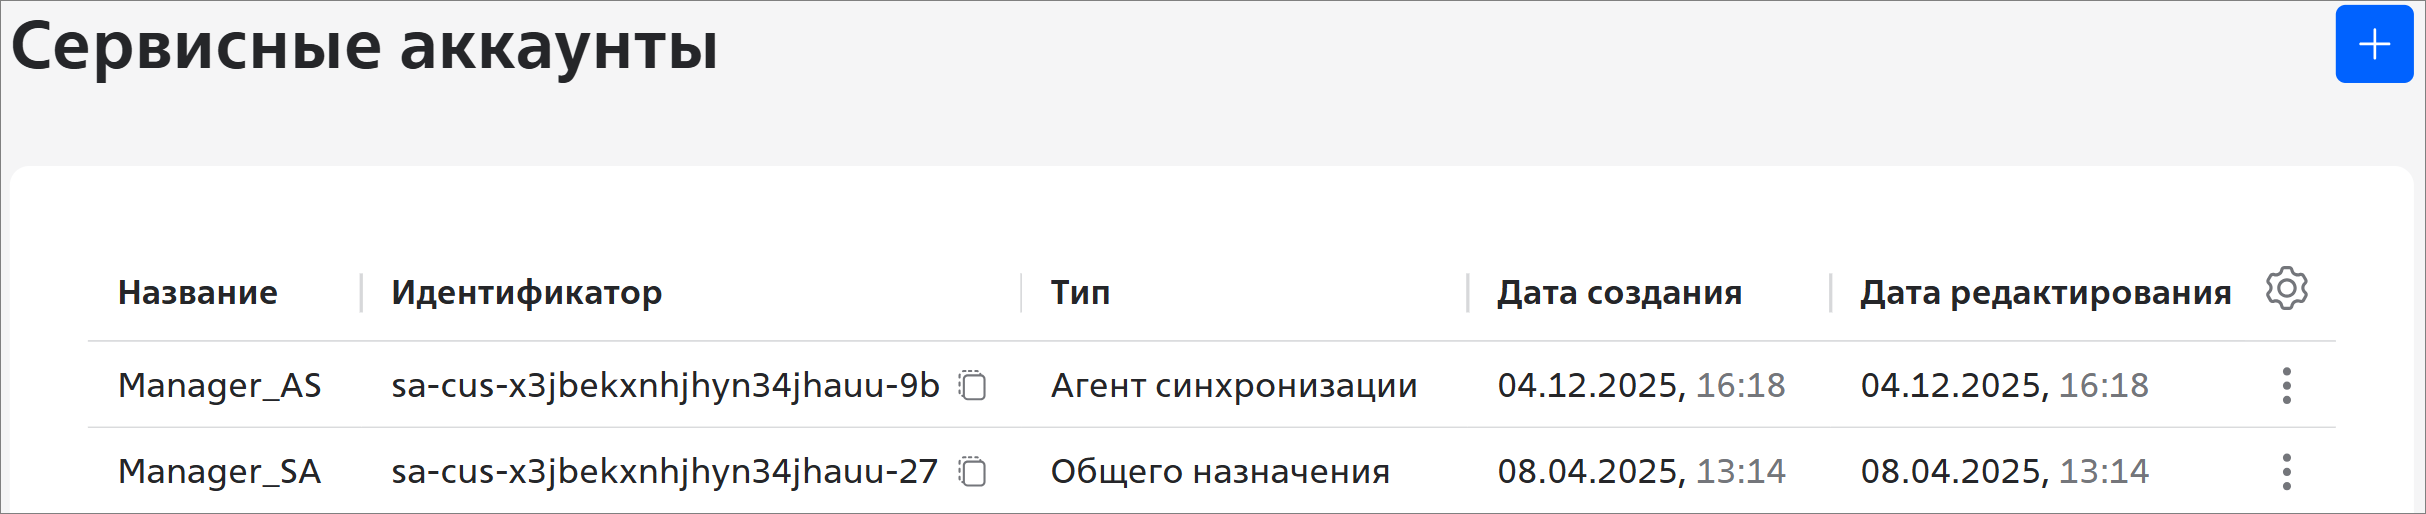Viewport: 2426px width, 514px height.
Task: Click the identifier ending in -9b
Action: 665,385
